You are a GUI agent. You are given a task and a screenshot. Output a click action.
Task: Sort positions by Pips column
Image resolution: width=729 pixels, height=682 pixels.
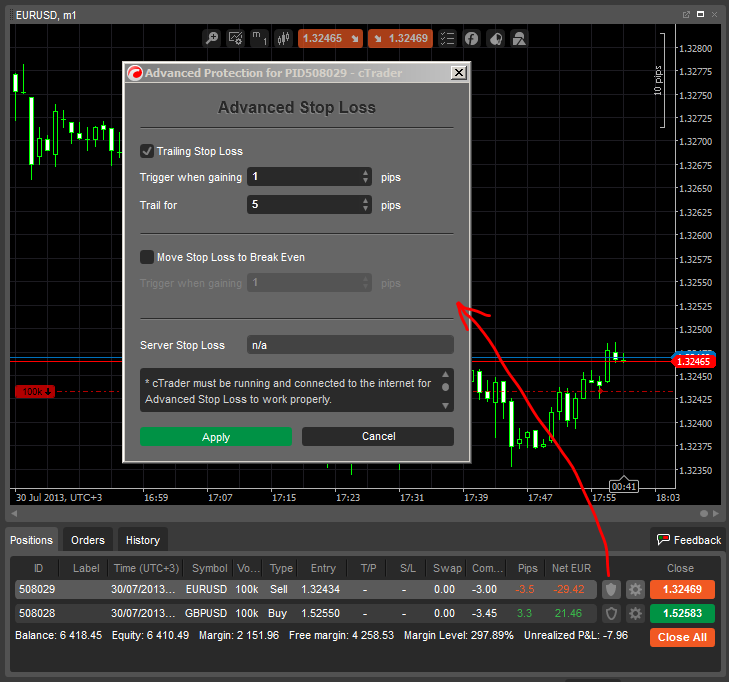pyautogui.click(x=528, y=568)
